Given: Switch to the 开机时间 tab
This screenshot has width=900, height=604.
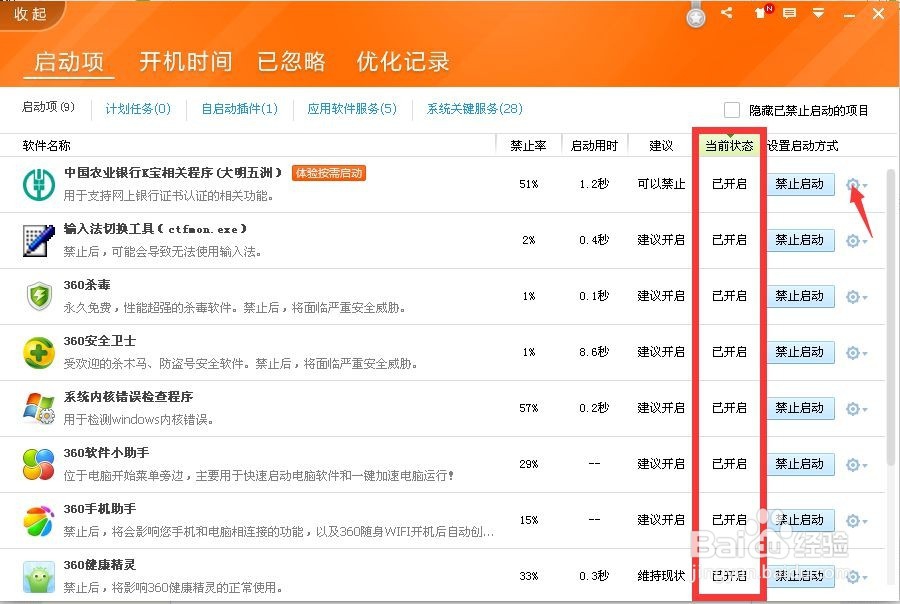Looking at the screenshot, I should [185, 61].
